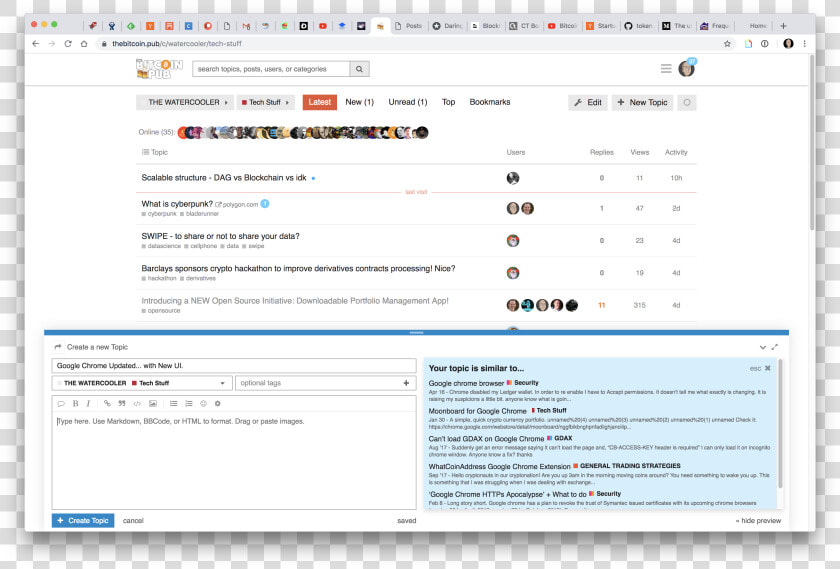Click the quote whole post speech bubble icon
Screen dimensions: 840x569
61,403
